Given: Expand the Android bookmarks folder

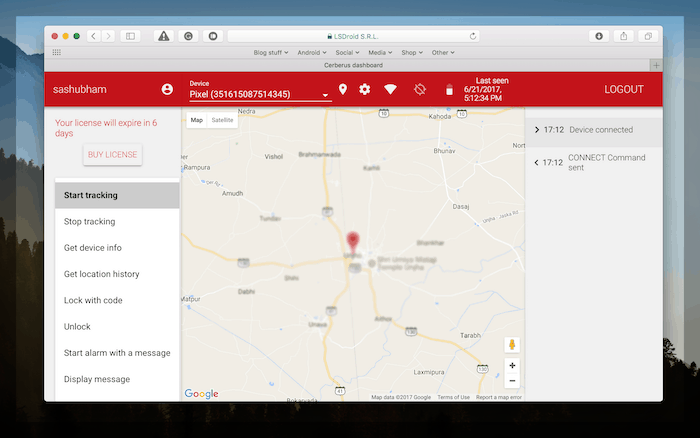Looking at the screenshot, I should 312,52.
